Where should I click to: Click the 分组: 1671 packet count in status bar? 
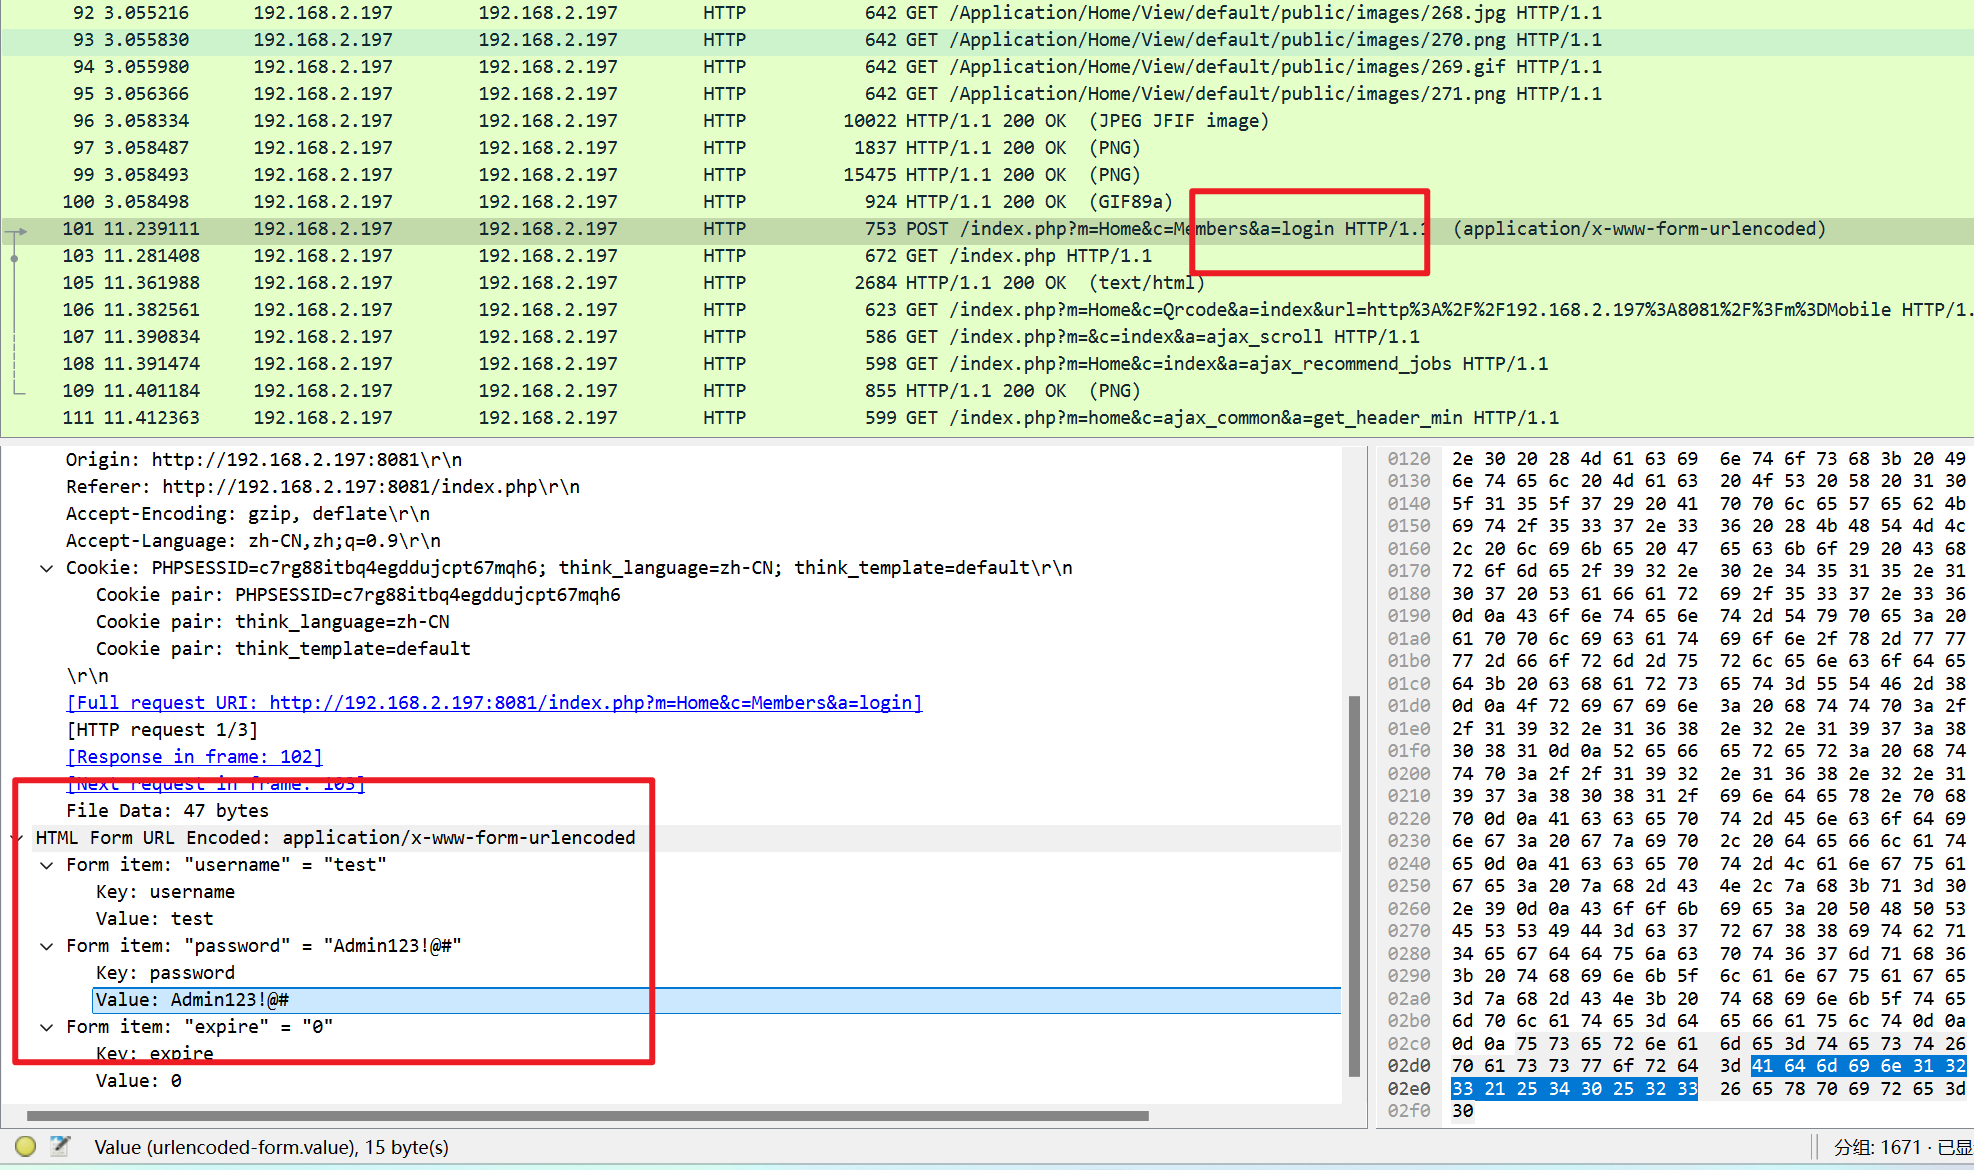tap(1877, 1148)
